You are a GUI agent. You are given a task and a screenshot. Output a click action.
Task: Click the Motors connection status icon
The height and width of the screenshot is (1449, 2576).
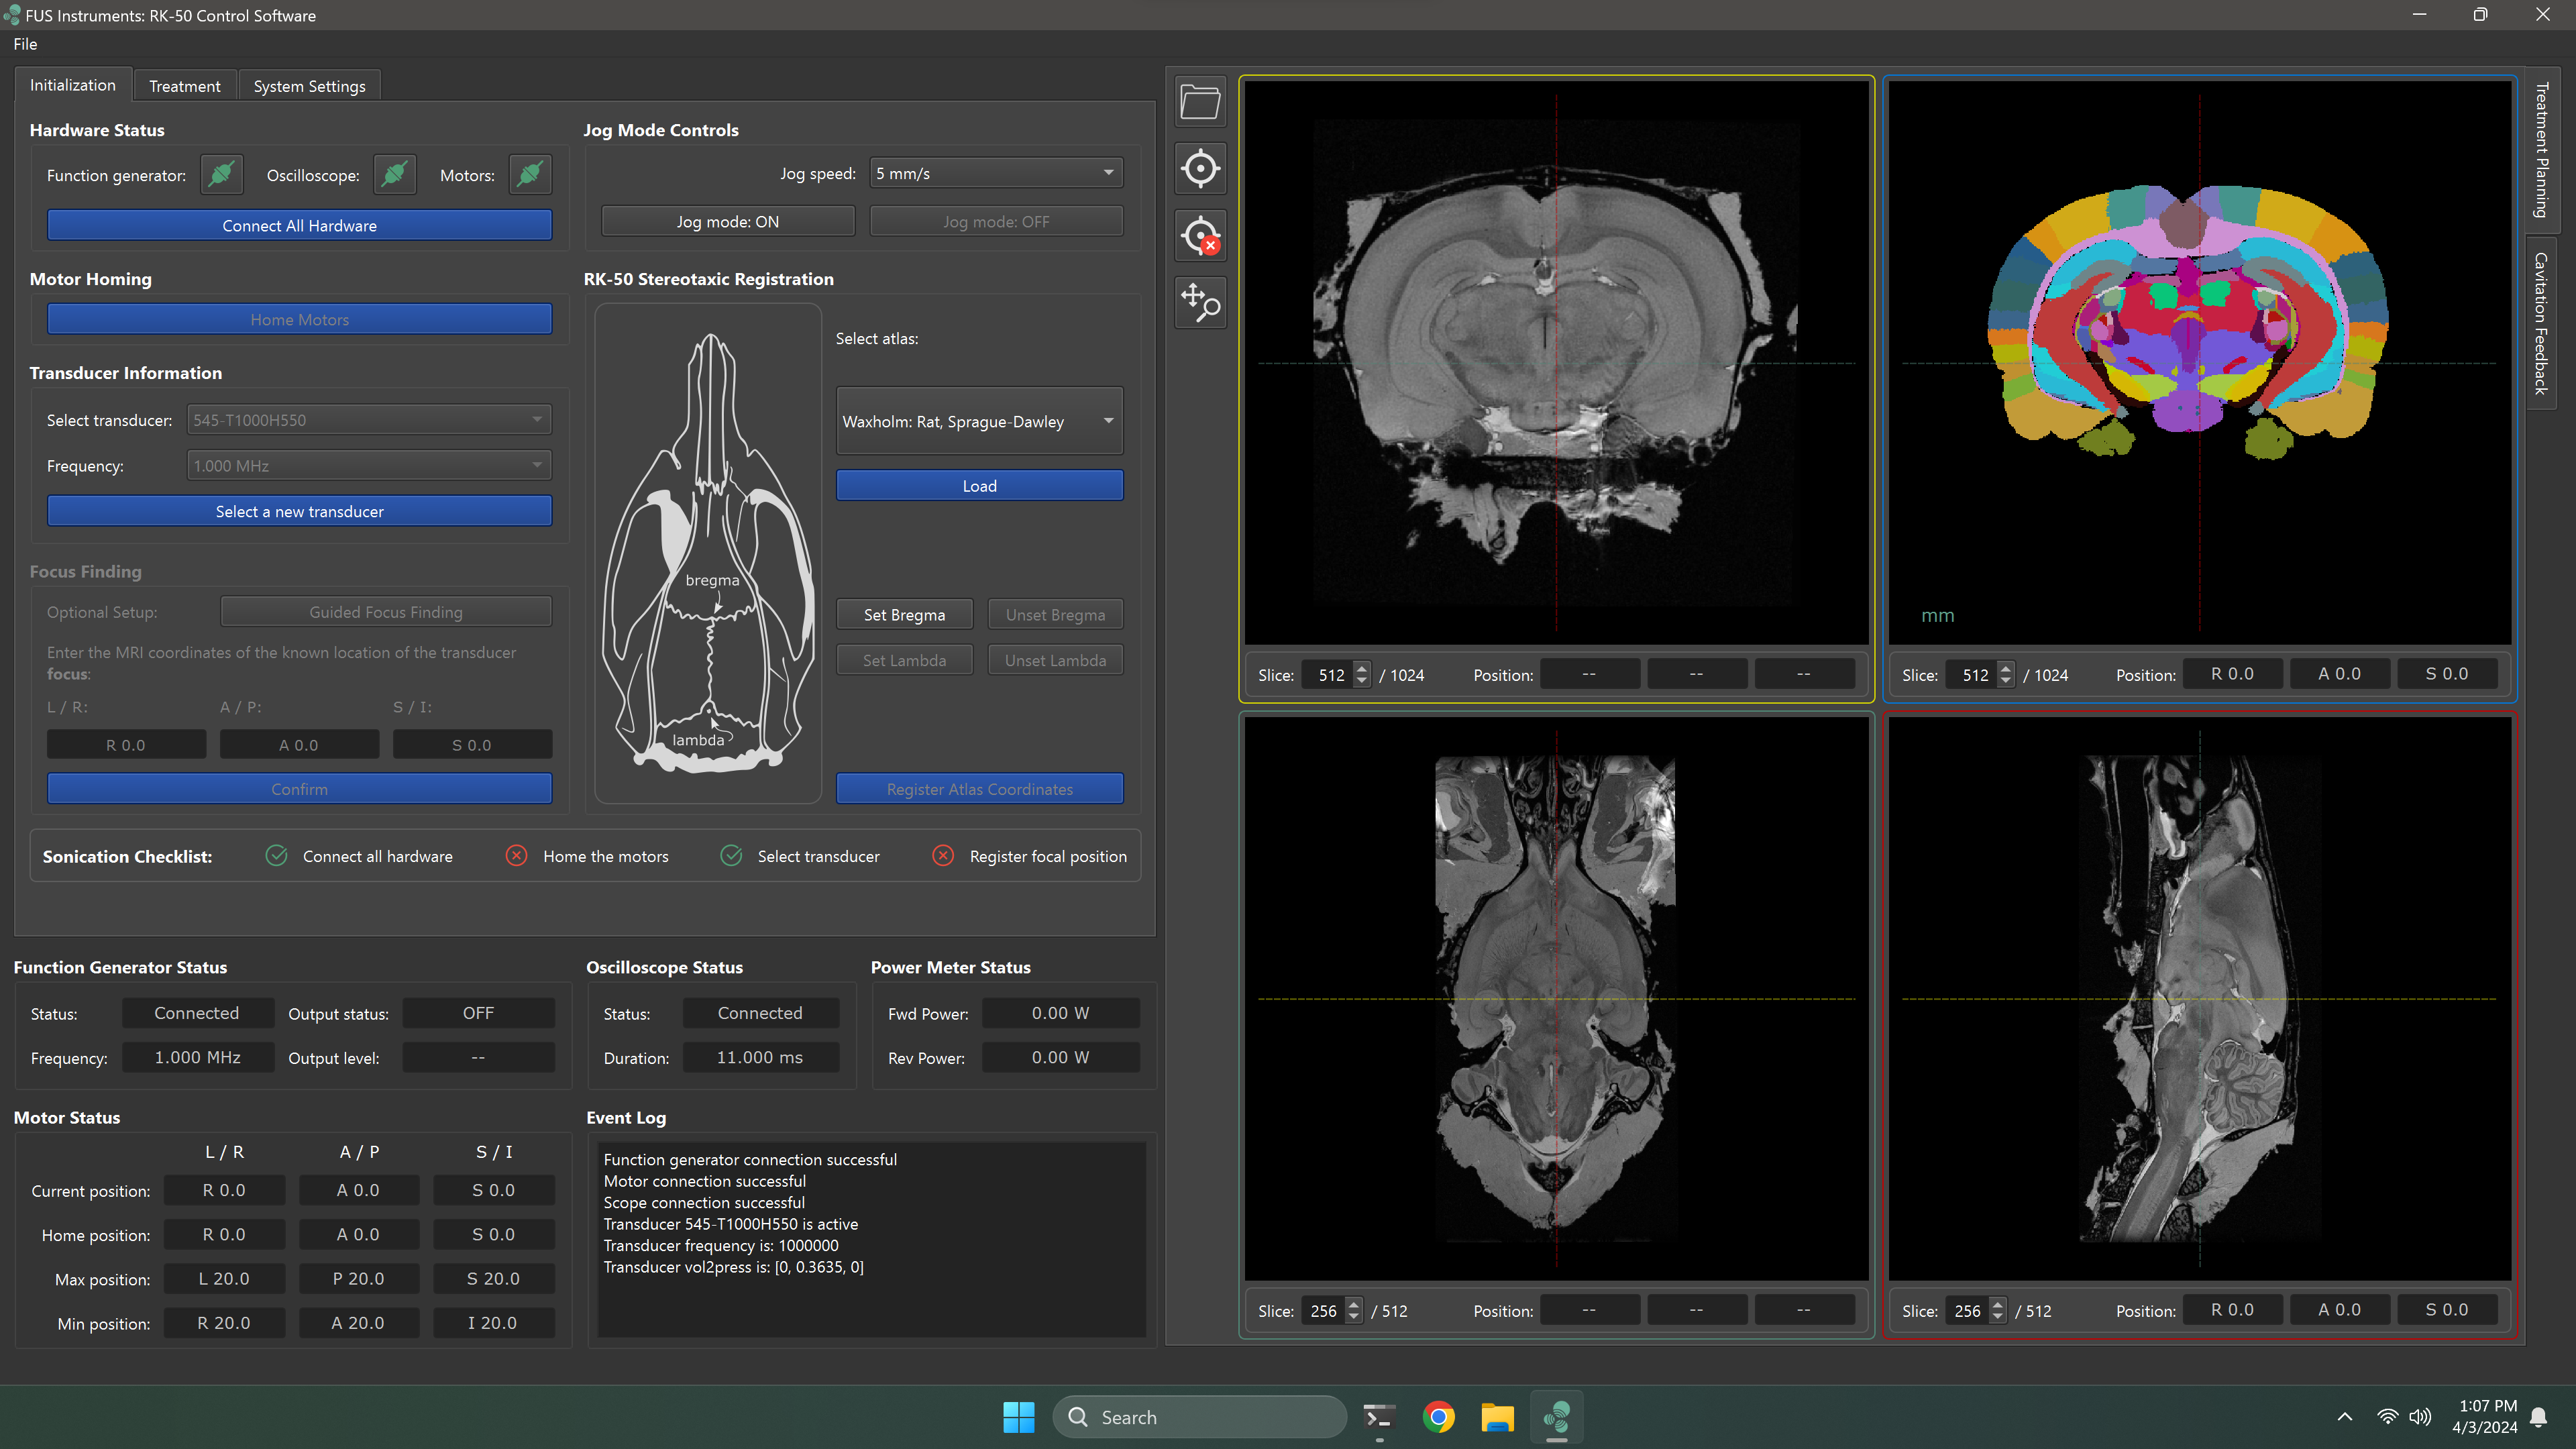tap(529, 174)
